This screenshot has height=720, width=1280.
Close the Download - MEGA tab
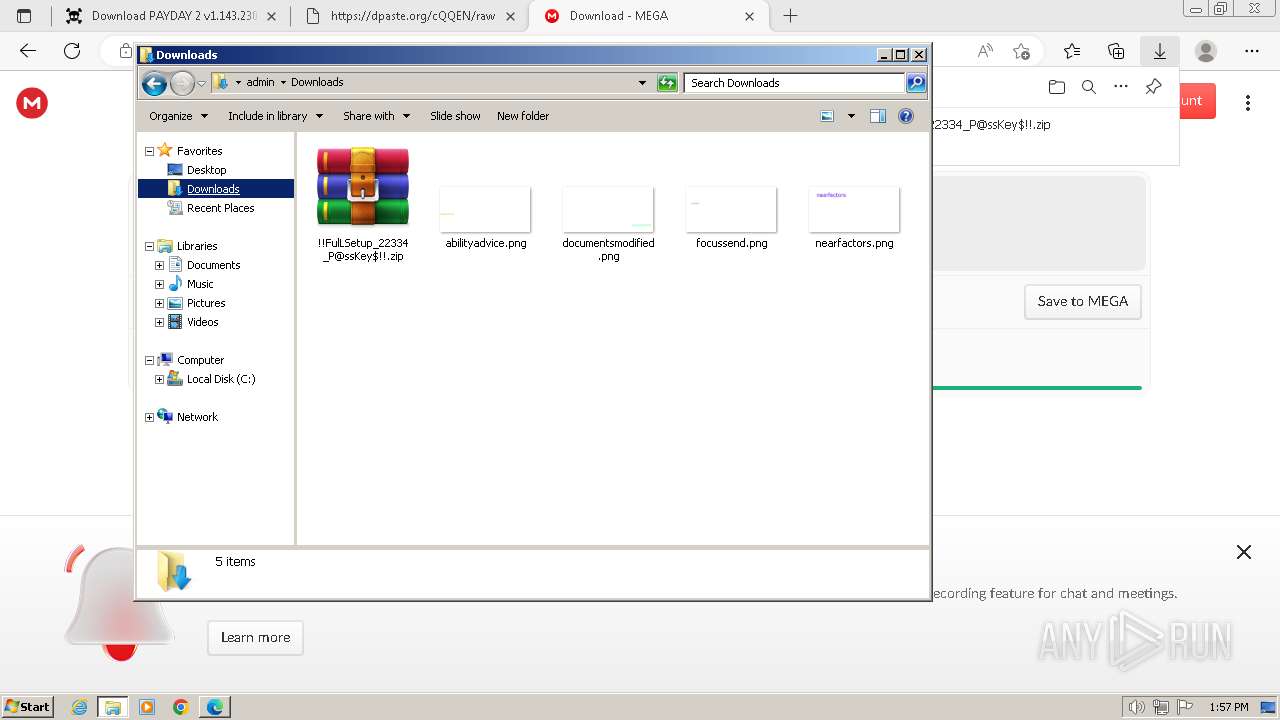pyautogui.click(x=749, y=16)
